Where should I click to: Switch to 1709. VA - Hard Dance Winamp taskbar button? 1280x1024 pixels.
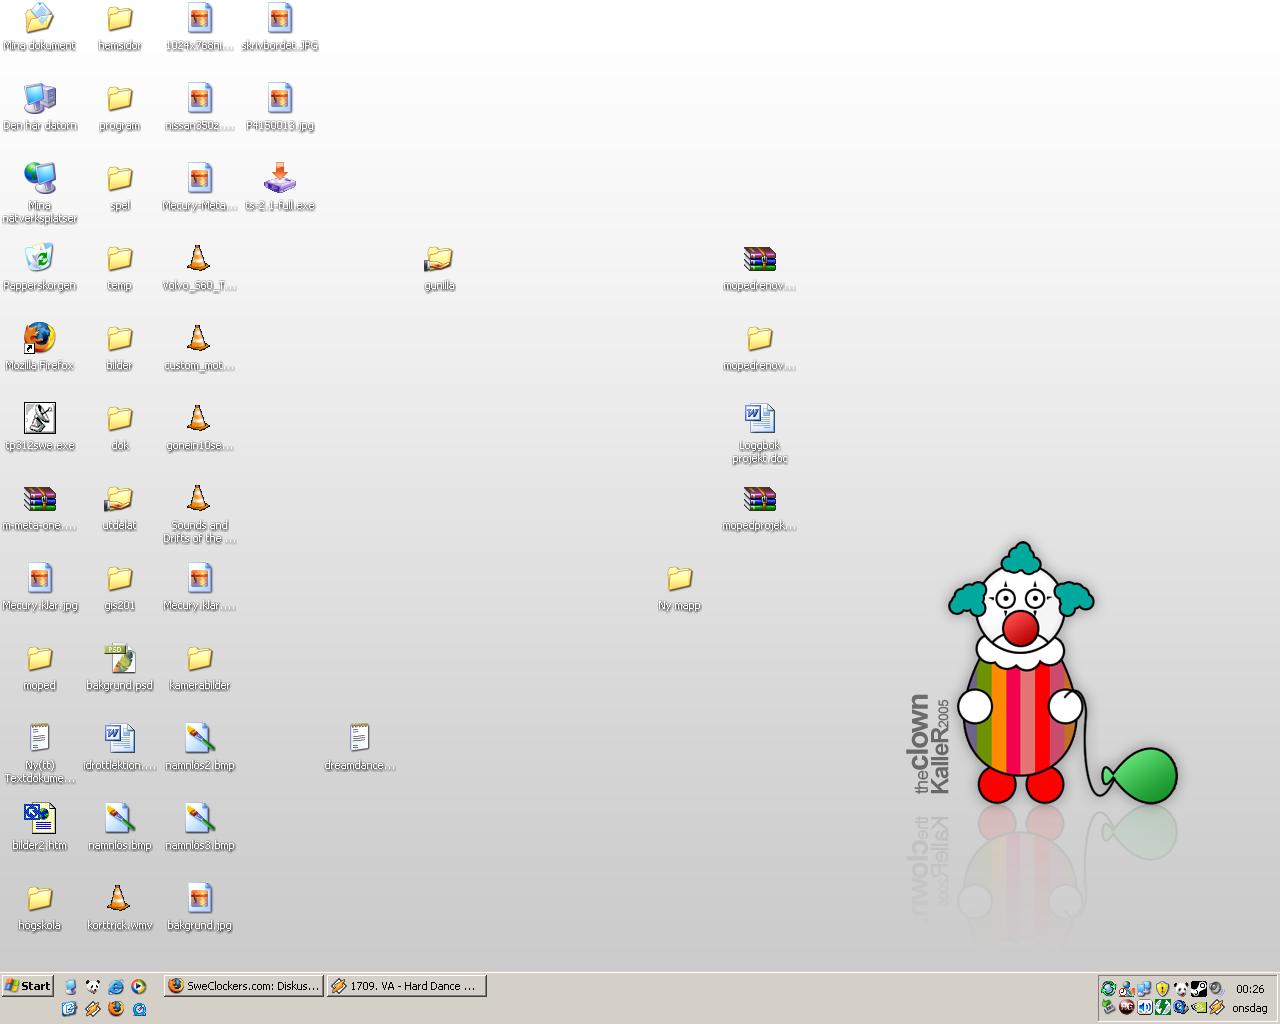tap(406, 986)
